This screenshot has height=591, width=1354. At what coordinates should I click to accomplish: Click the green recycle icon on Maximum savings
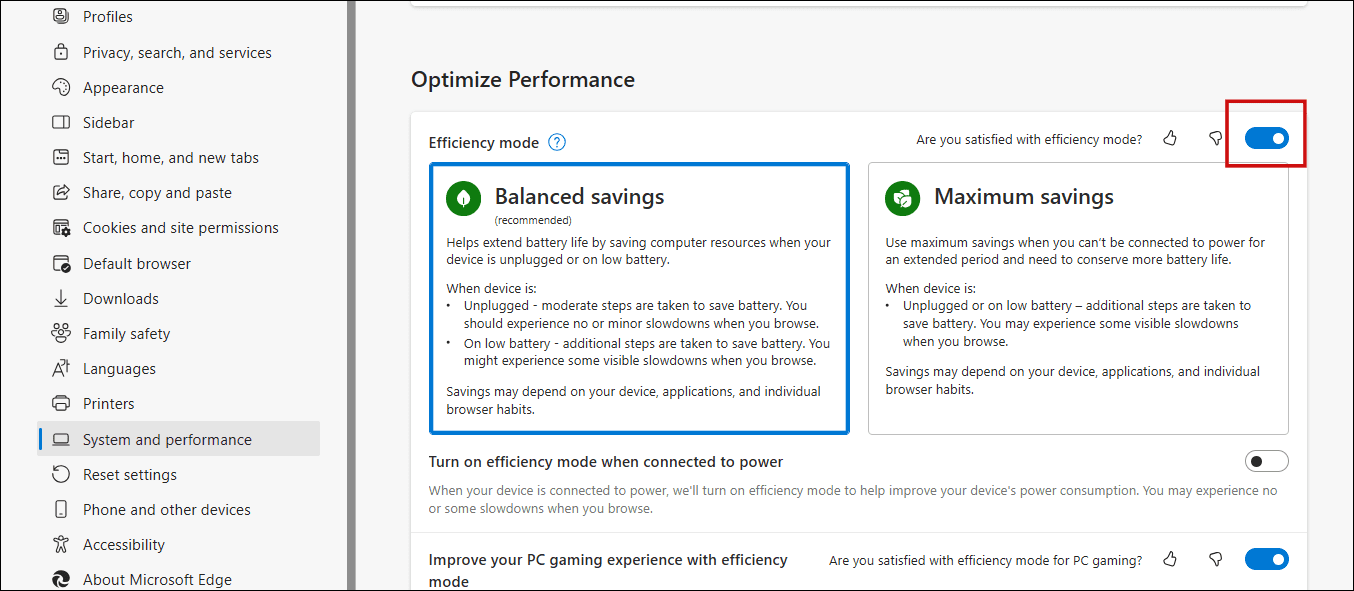902,198
